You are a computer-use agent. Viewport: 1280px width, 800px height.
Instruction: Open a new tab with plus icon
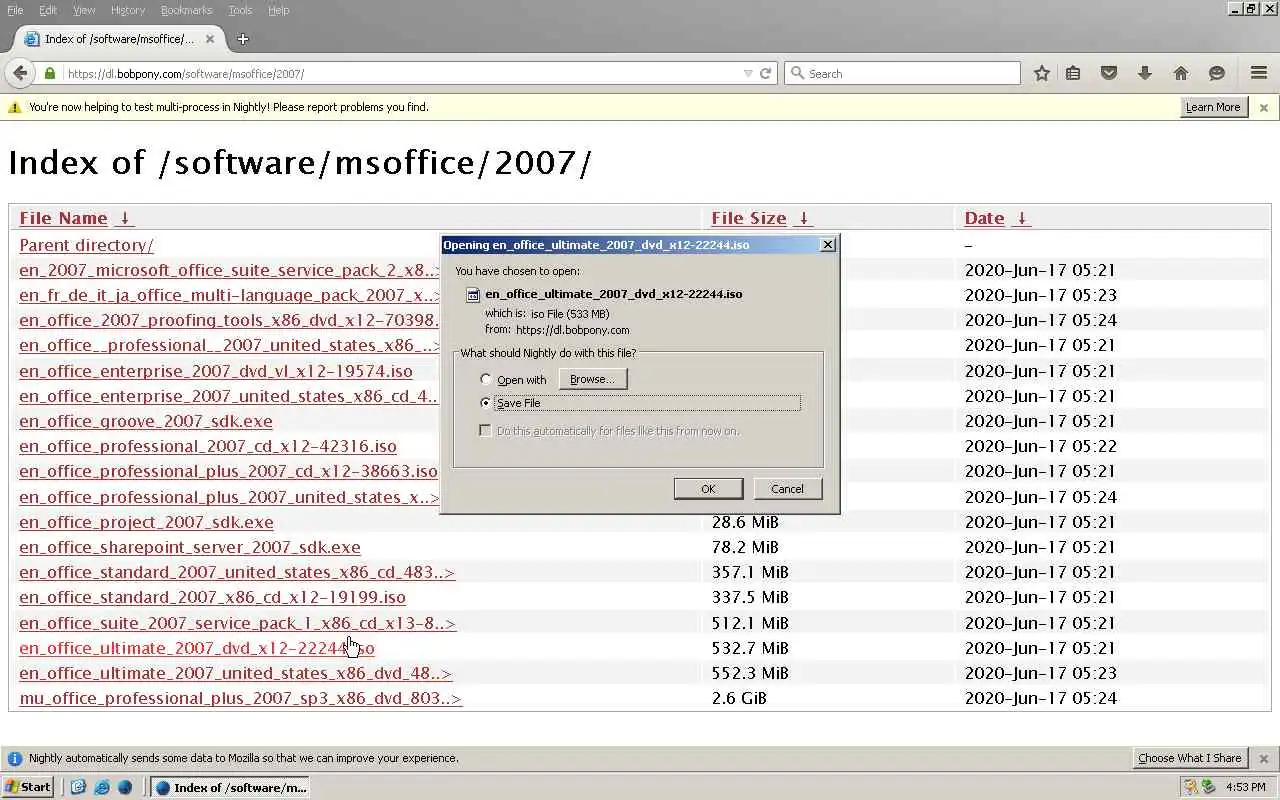(x=243, y=39)
